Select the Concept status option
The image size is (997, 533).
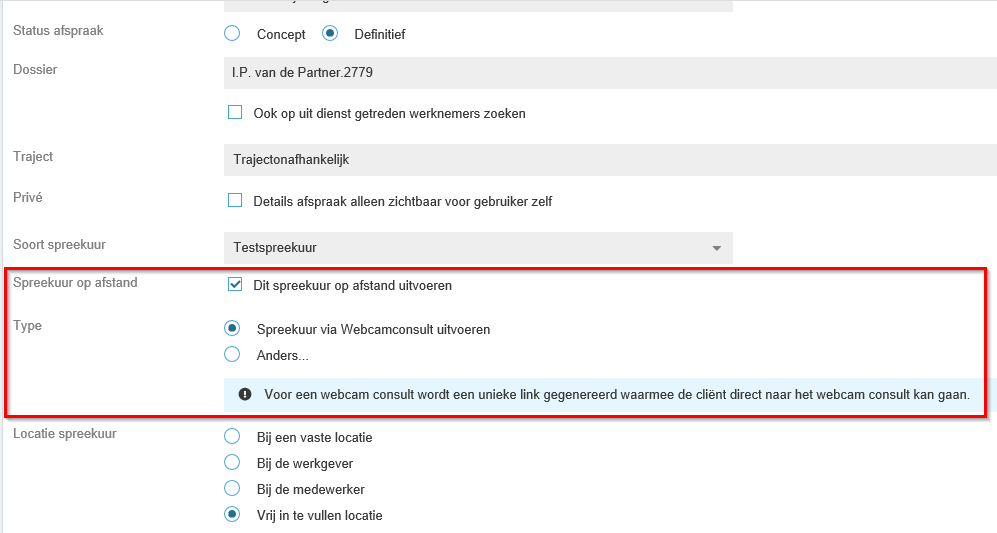(x=233, y=34)
